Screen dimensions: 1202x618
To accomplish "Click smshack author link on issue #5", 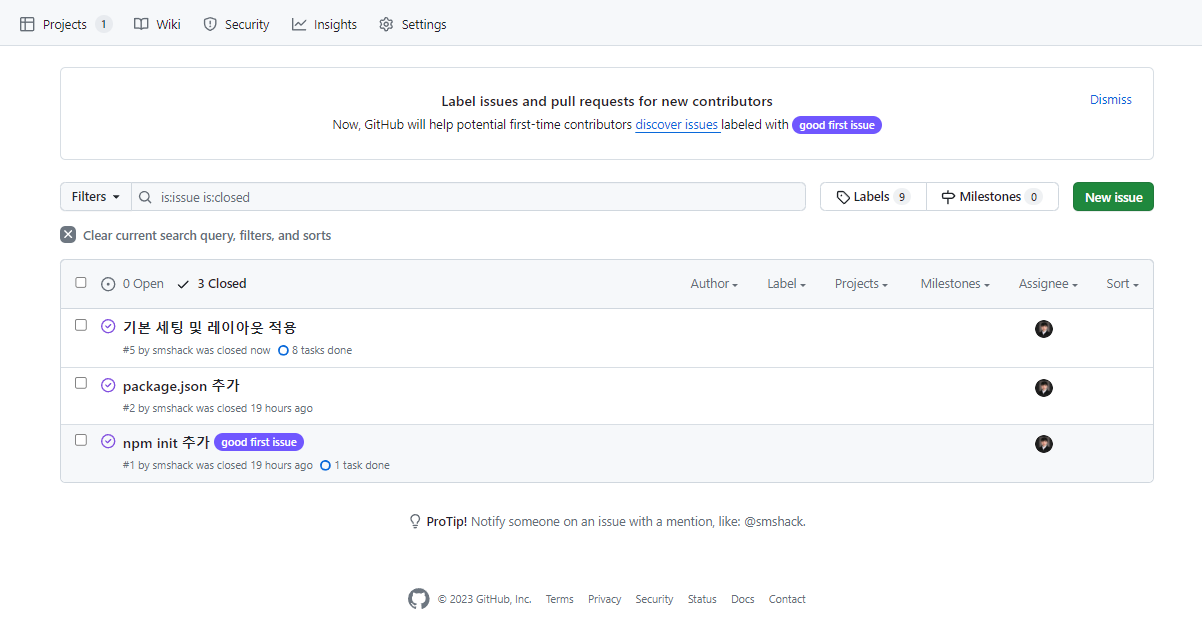I will coord(172,351).
